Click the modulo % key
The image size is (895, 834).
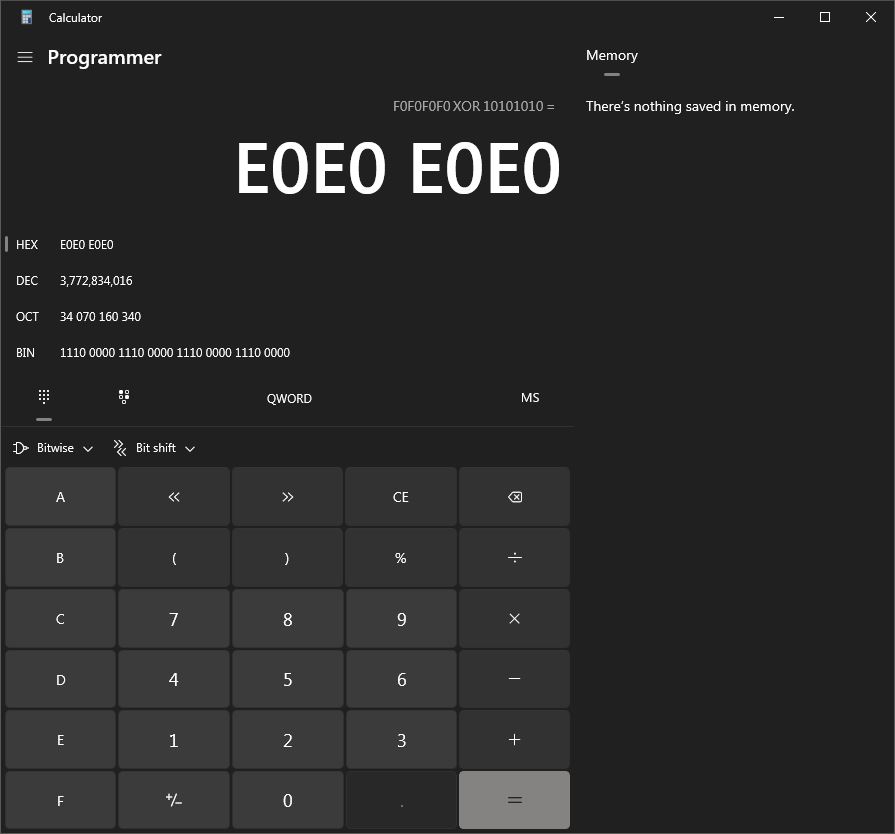click(401, 557)
